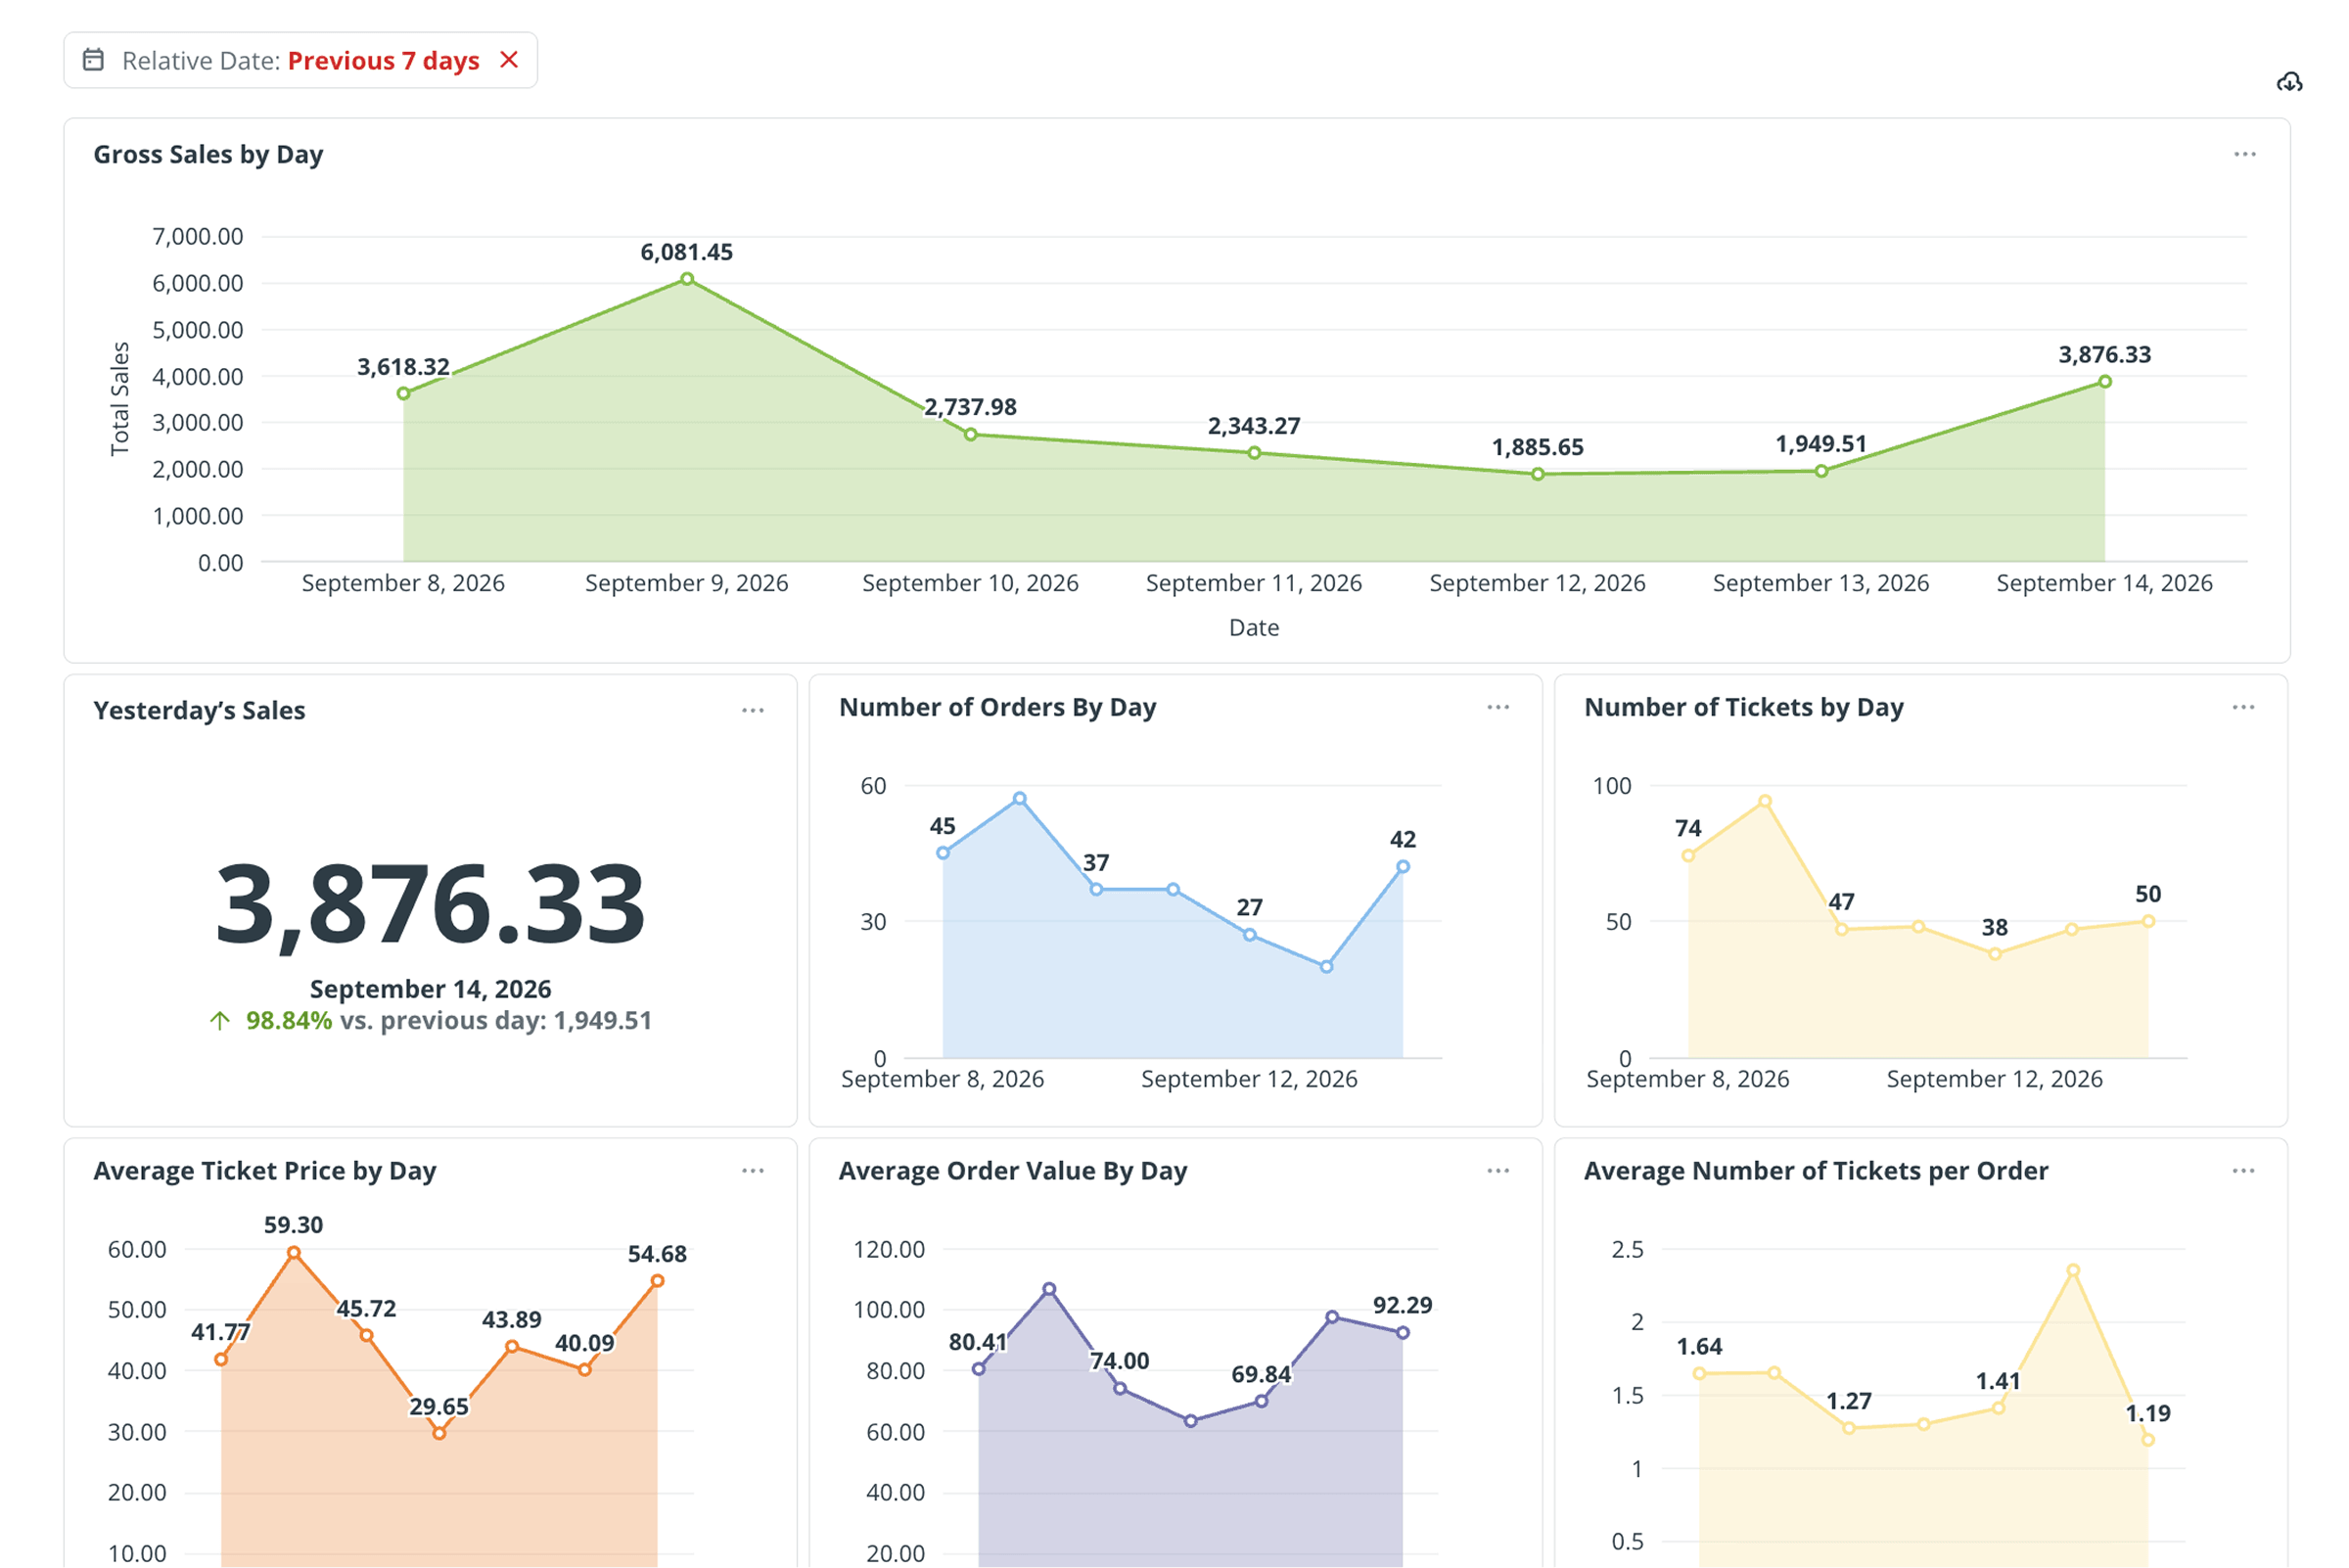Remove the Previous 7 days date filter
This screenshot has width=2349, height=1568.
pos(509,60)
